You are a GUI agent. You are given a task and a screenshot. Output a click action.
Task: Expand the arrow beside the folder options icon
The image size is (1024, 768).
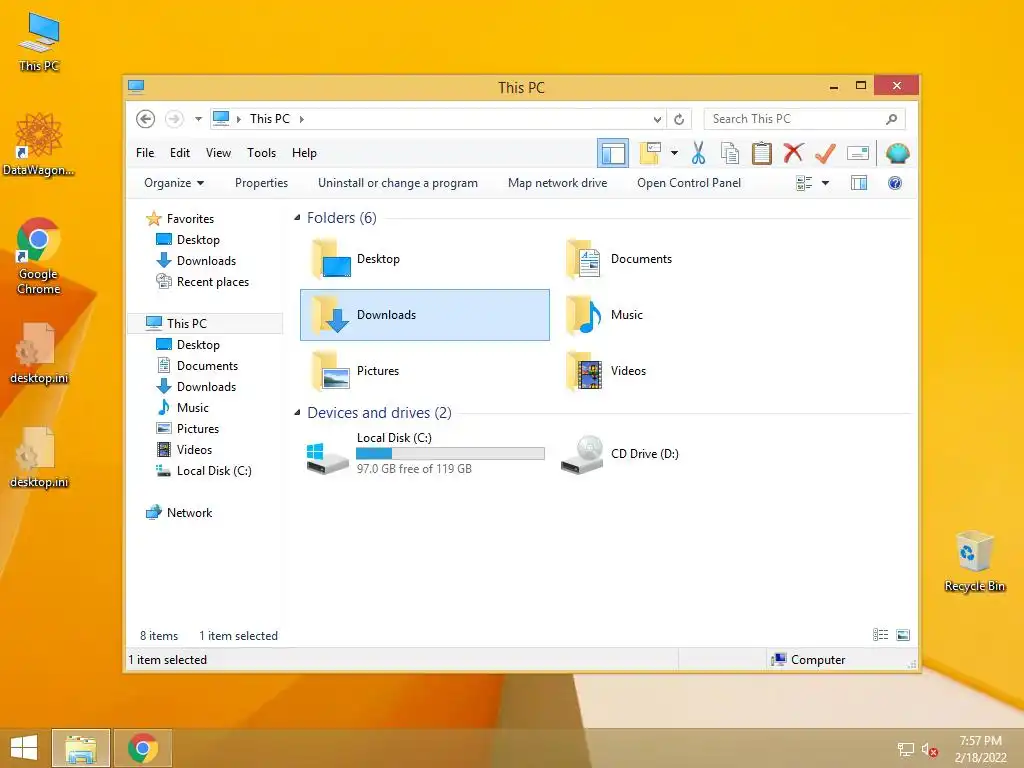tap(674, 153)
